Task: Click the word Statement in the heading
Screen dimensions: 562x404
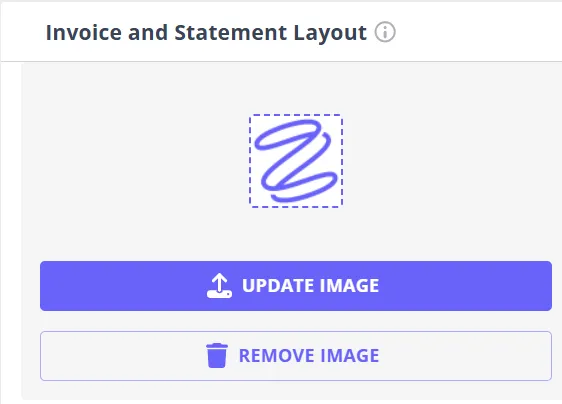Action: tap(231, 33)
